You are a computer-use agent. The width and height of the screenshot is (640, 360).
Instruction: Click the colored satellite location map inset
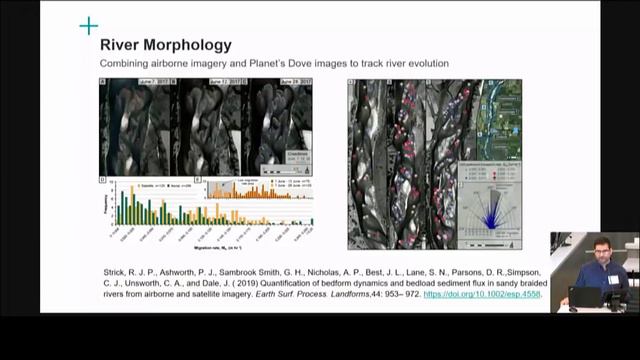[500, 120]
